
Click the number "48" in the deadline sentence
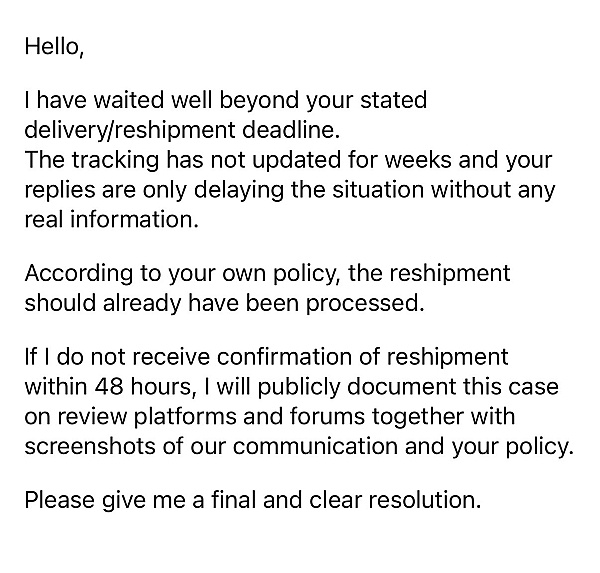coord(109,387)
